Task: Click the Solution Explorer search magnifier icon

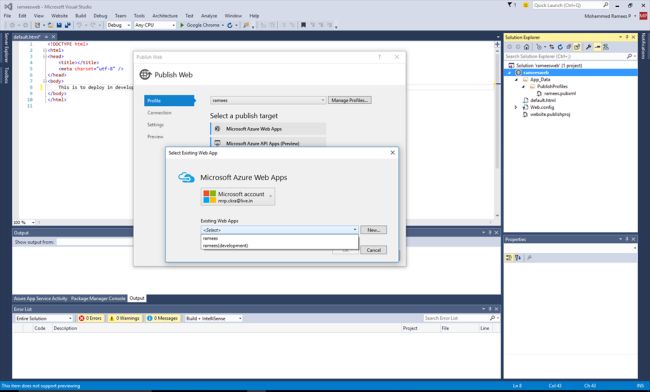Action: pos(629,56)
